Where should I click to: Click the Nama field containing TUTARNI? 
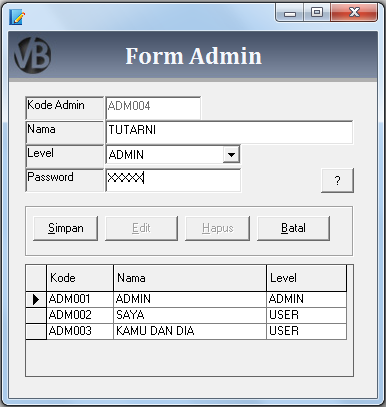(229, 132)
